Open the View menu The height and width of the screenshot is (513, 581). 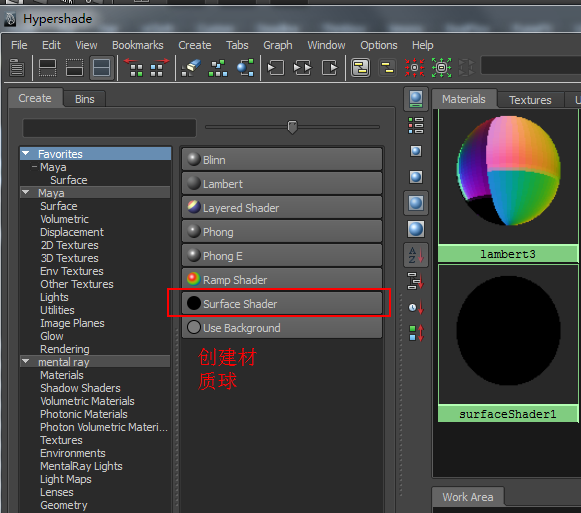86,45
